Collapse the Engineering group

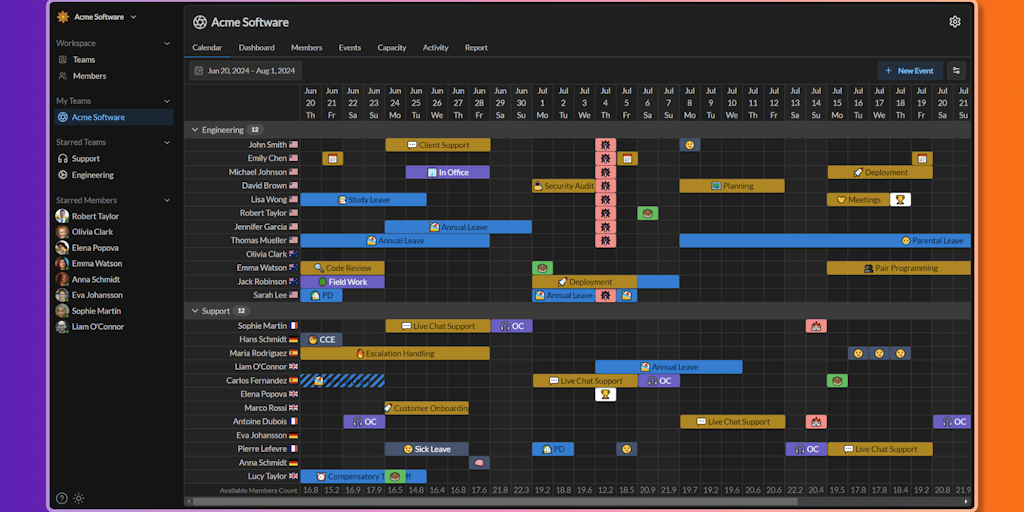click(195, 130)
